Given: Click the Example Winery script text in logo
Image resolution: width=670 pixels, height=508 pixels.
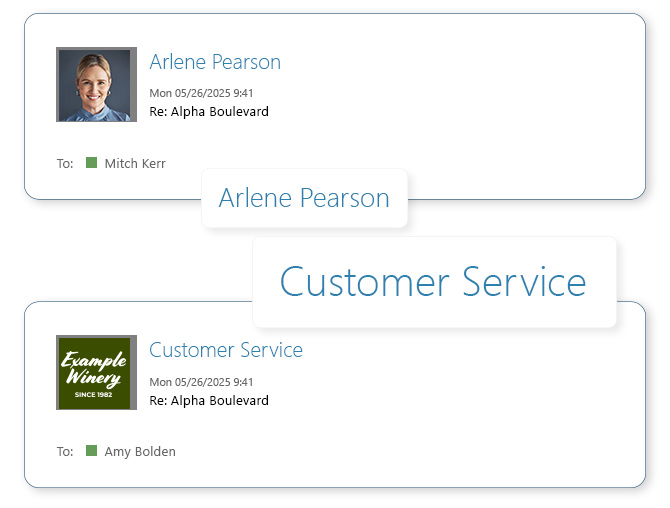Looking at the screenshot, I should [x=94, y=368].
